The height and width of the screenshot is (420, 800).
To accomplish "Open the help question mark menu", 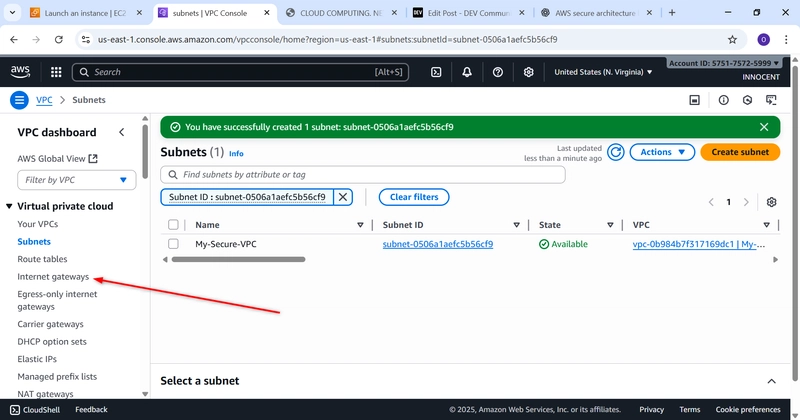I will (x=497, y=72).
